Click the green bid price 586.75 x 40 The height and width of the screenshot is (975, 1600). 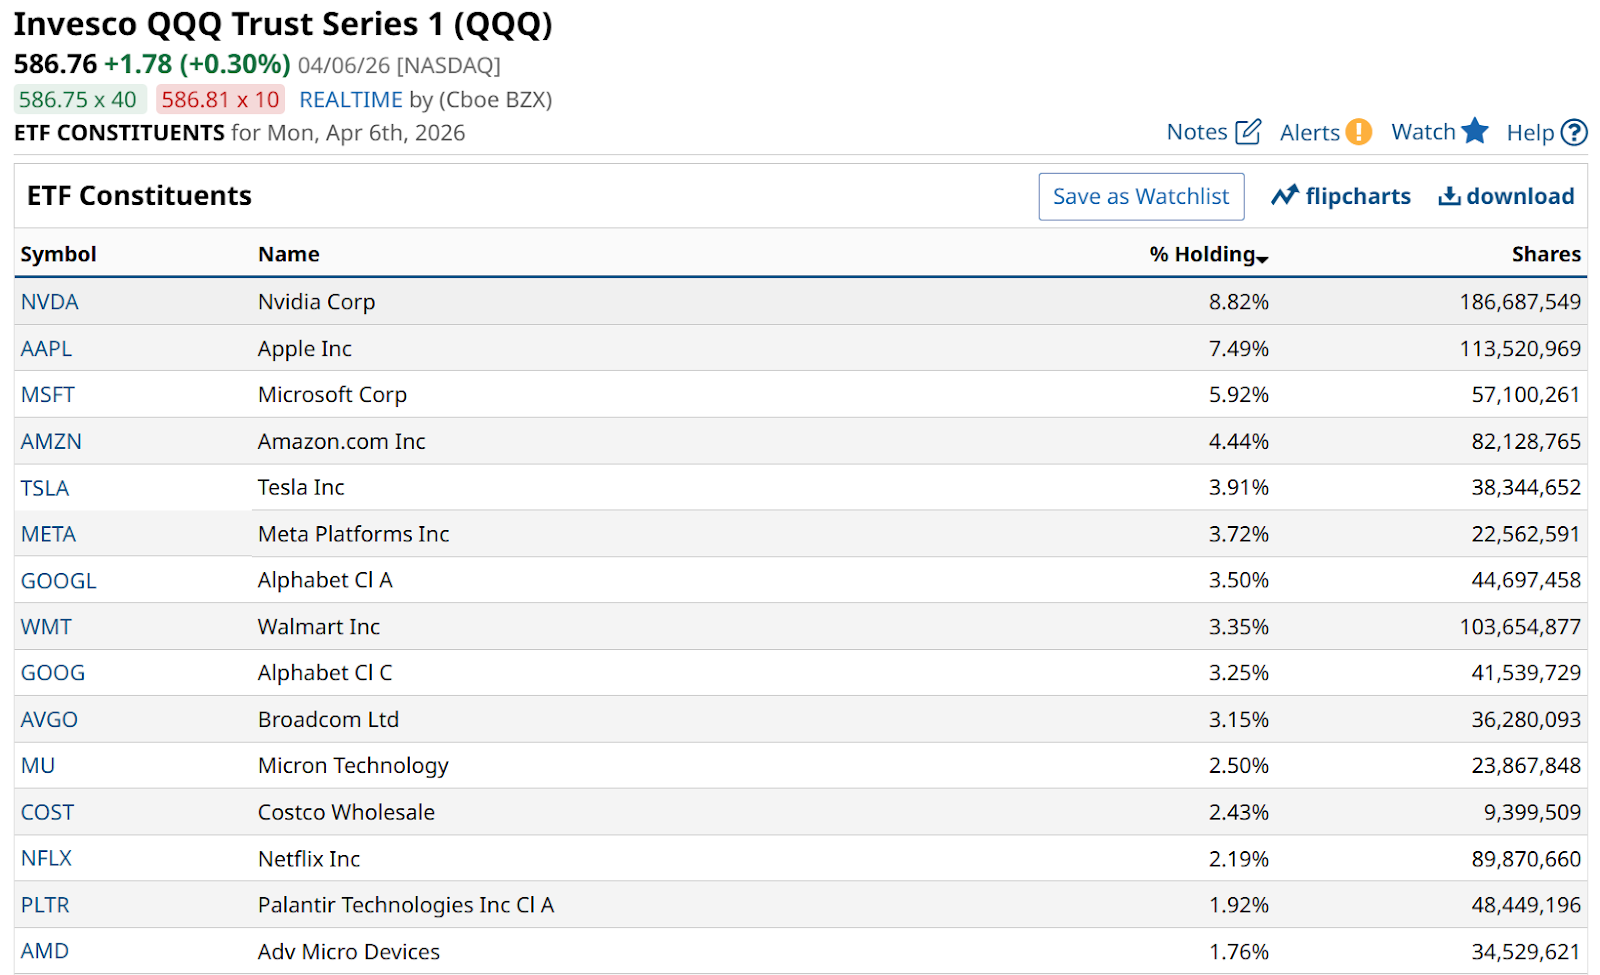[x=78, y=100]
